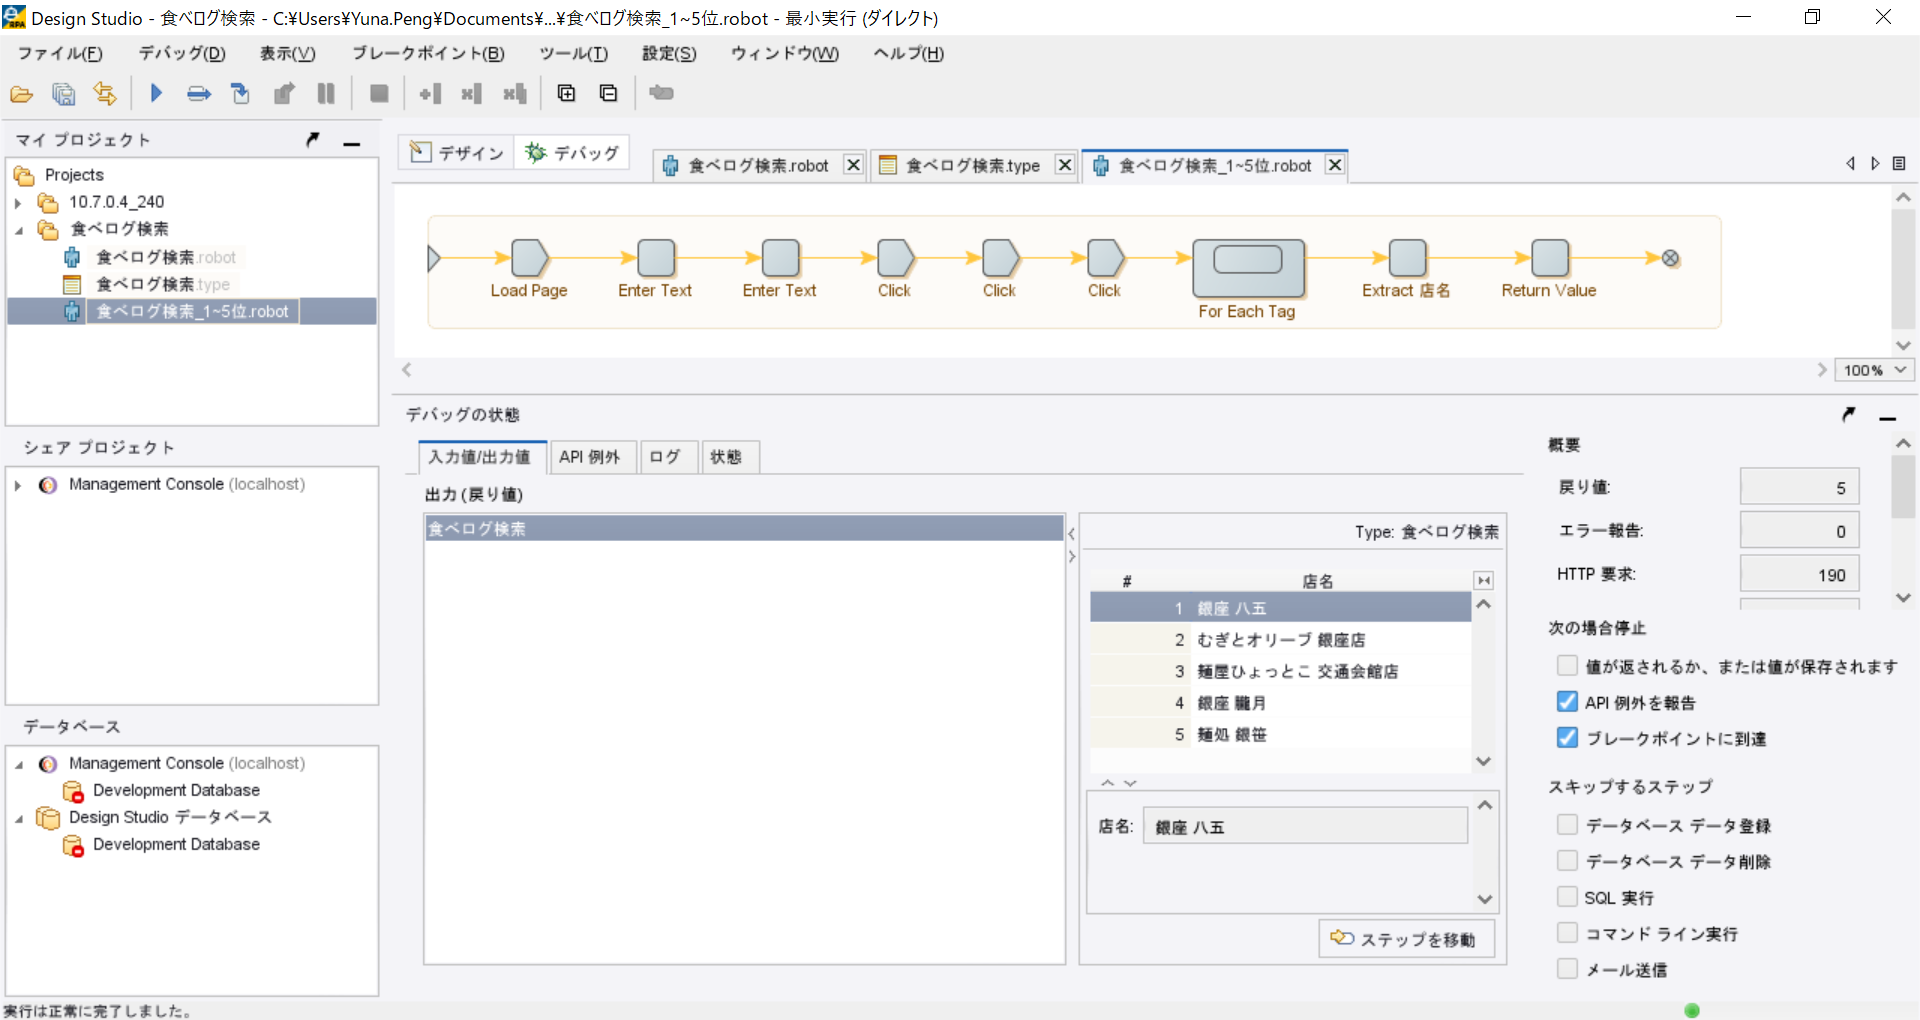Click the save all toolbar icon
The image size is (1920, 1020).
tap(64, 94)
